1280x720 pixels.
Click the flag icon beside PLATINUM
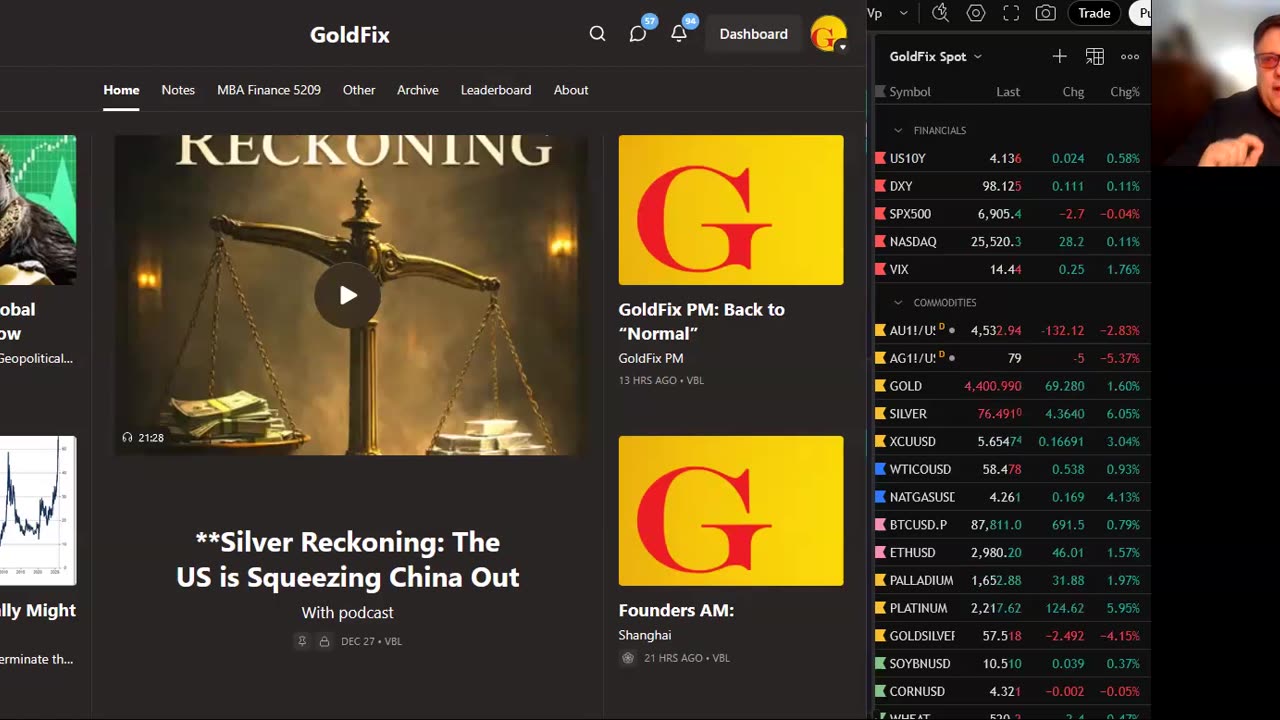[x=880, y=608]
